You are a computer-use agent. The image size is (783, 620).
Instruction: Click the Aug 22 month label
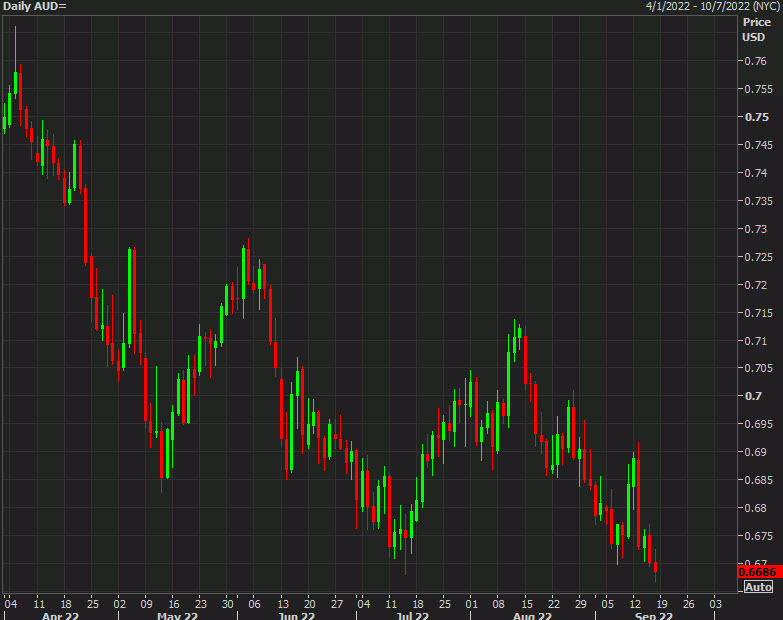pyautogui.click(x=532, y=616)
